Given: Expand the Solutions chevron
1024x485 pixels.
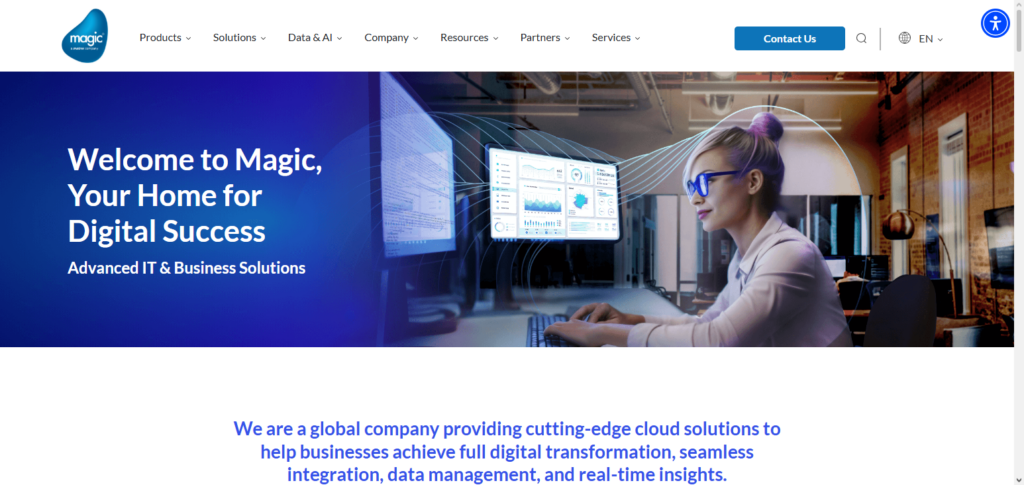Looking at the screenshot, I should (x=263, y=39).
